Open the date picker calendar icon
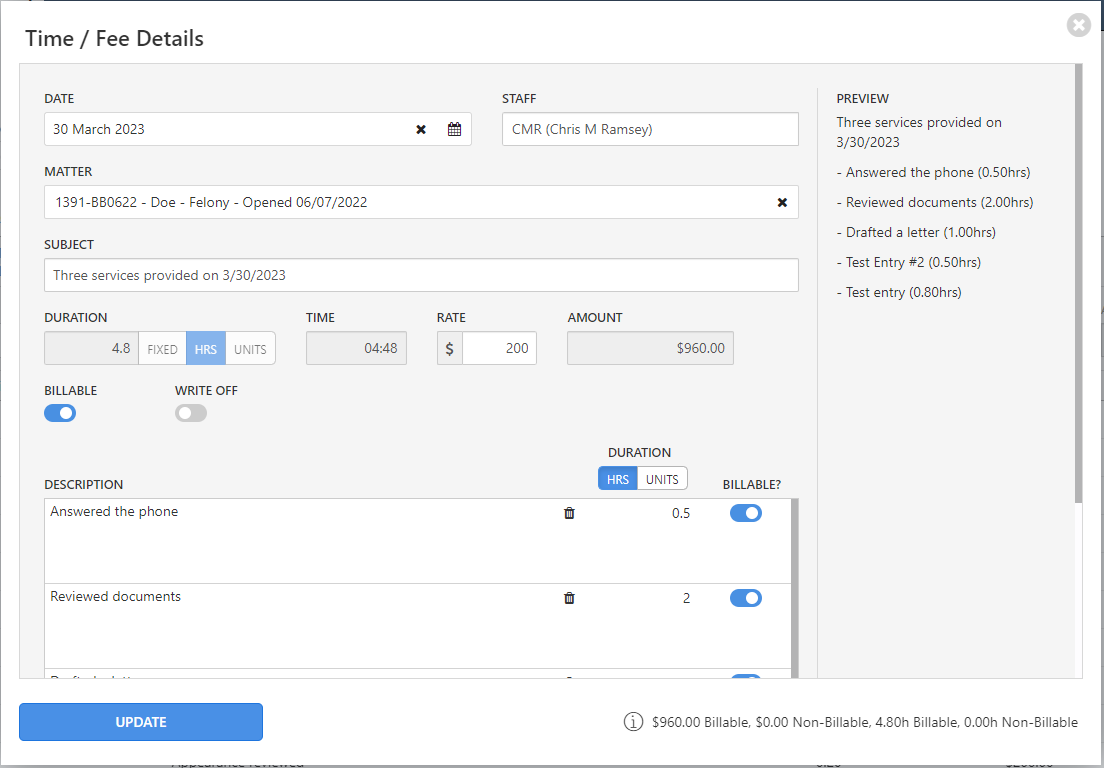The width and height of the screenshot is (1104, 768). [x=453, y=128]
